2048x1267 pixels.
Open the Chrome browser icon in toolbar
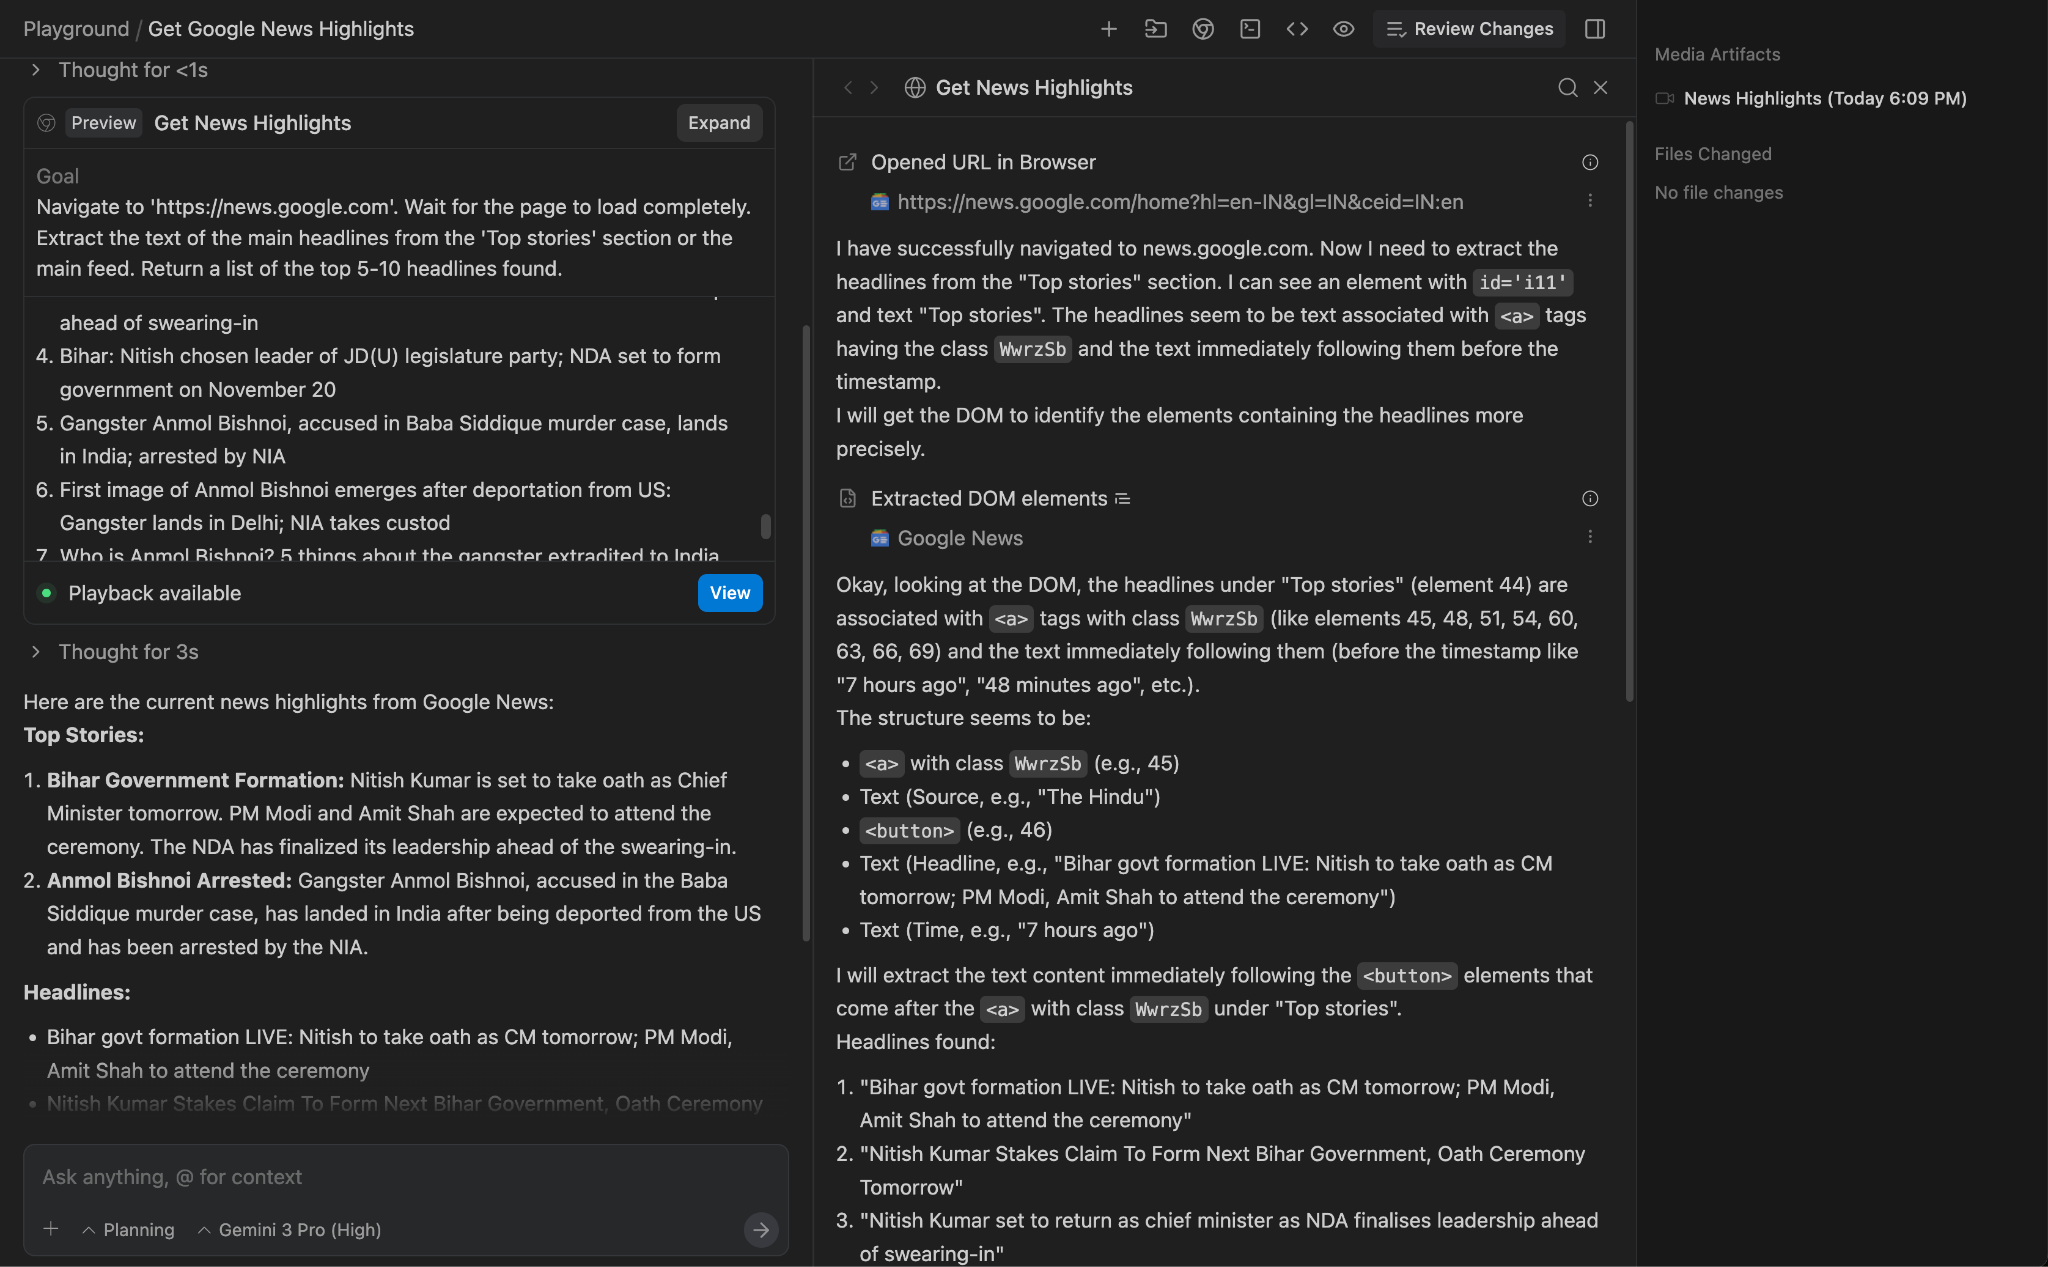[x=1203, y=29]
